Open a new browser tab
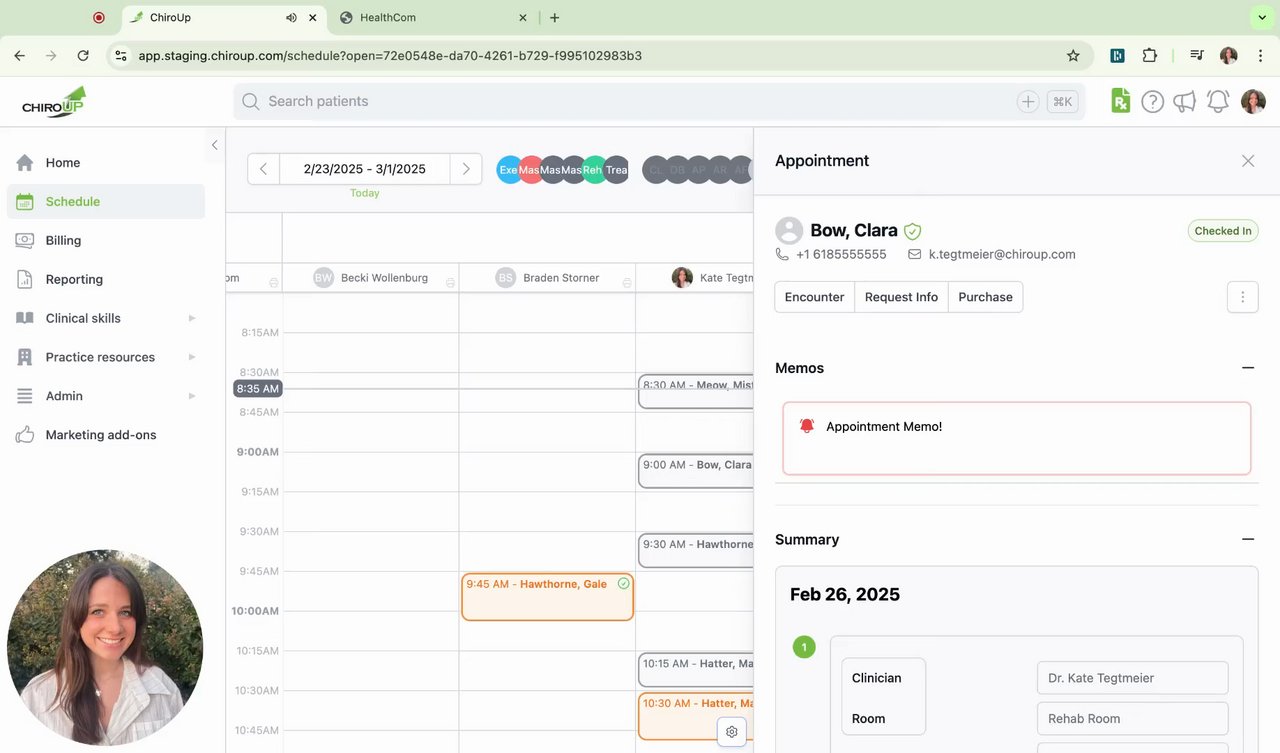 click(555, 18)
